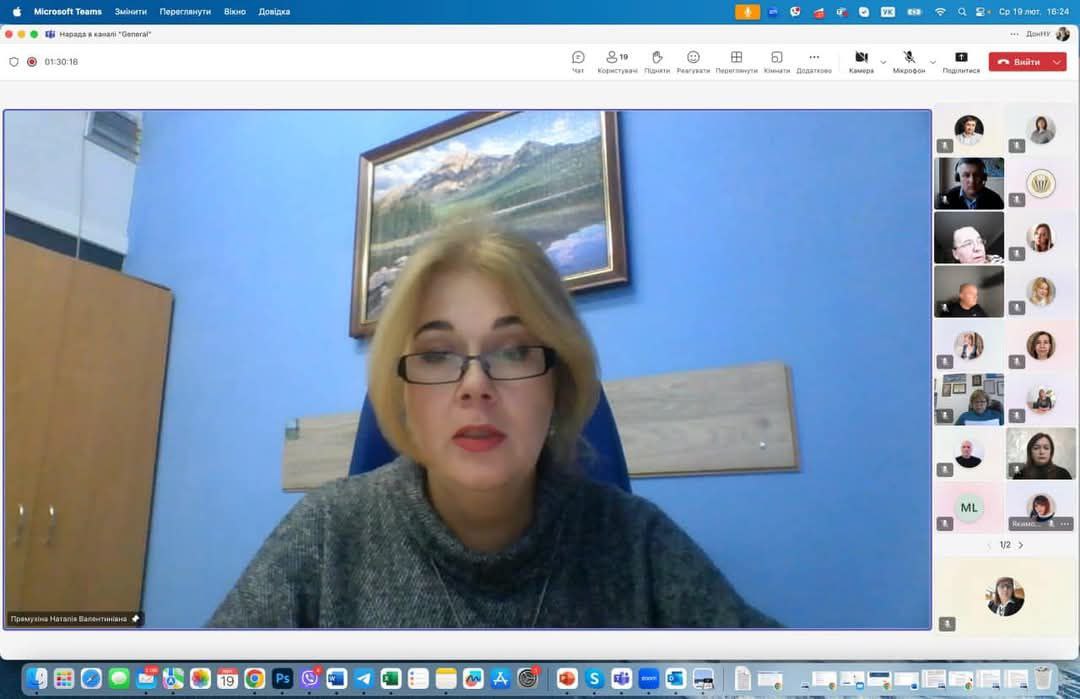Image resolution: width=1080 pixels, height=699 pixels.
Task: Open the Переглянути menu in menu bar
Action: pos(185,12)
